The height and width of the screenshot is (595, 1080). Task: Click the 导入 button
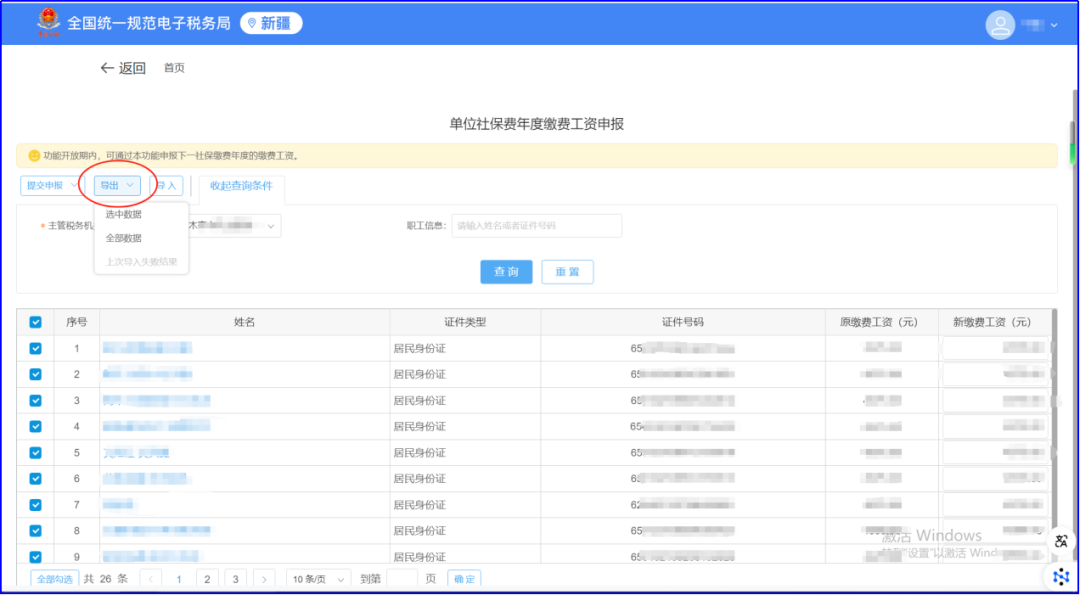[x=166, y=185]
